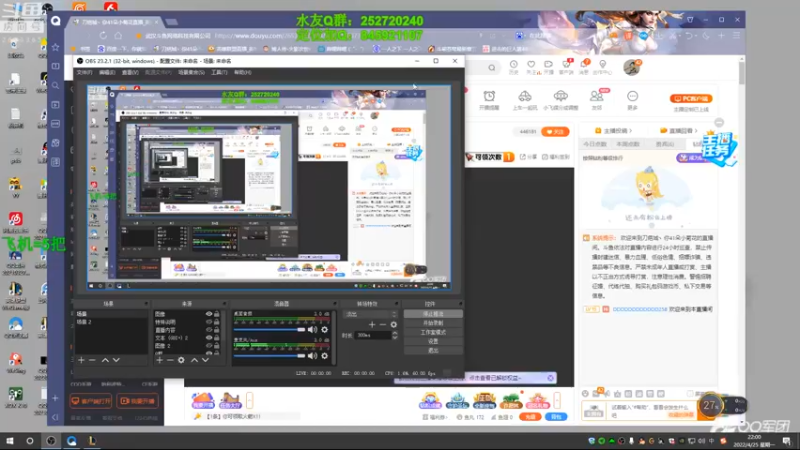The height and width of the screenshot is (450, 800).
Task: Open microphone audio settings gear in mixer
Action: pos(324,356)
